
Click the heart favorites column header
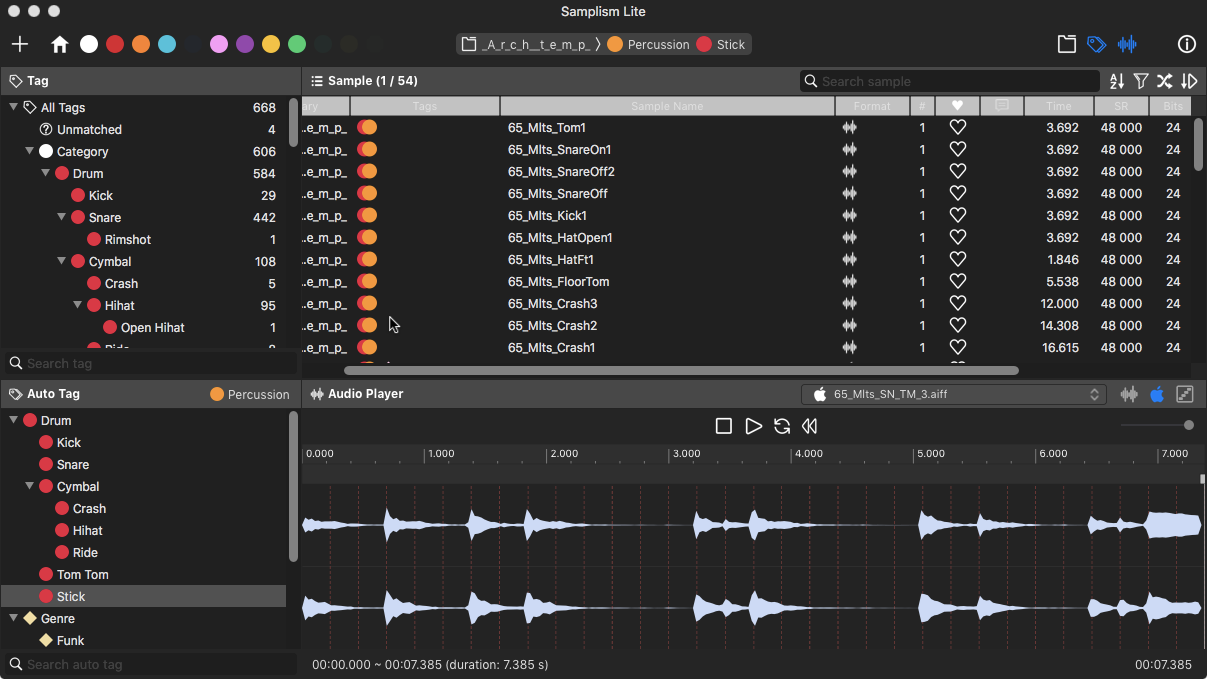tap(957, 106)
